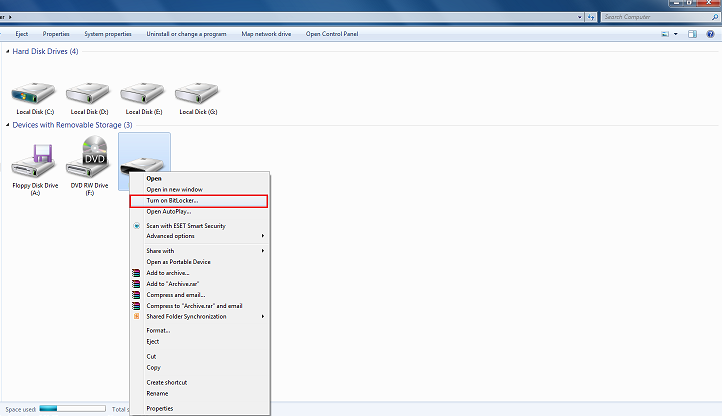Select the Floppy Disk Drive (A:) icon
Screen dimensions: 722x416
(33, 161)
